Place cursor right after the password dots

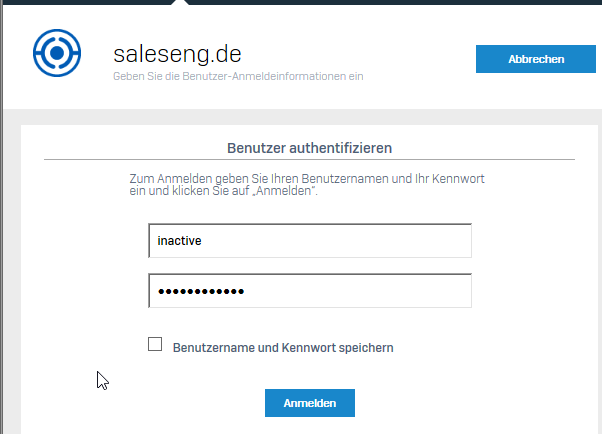coord(245,291)
